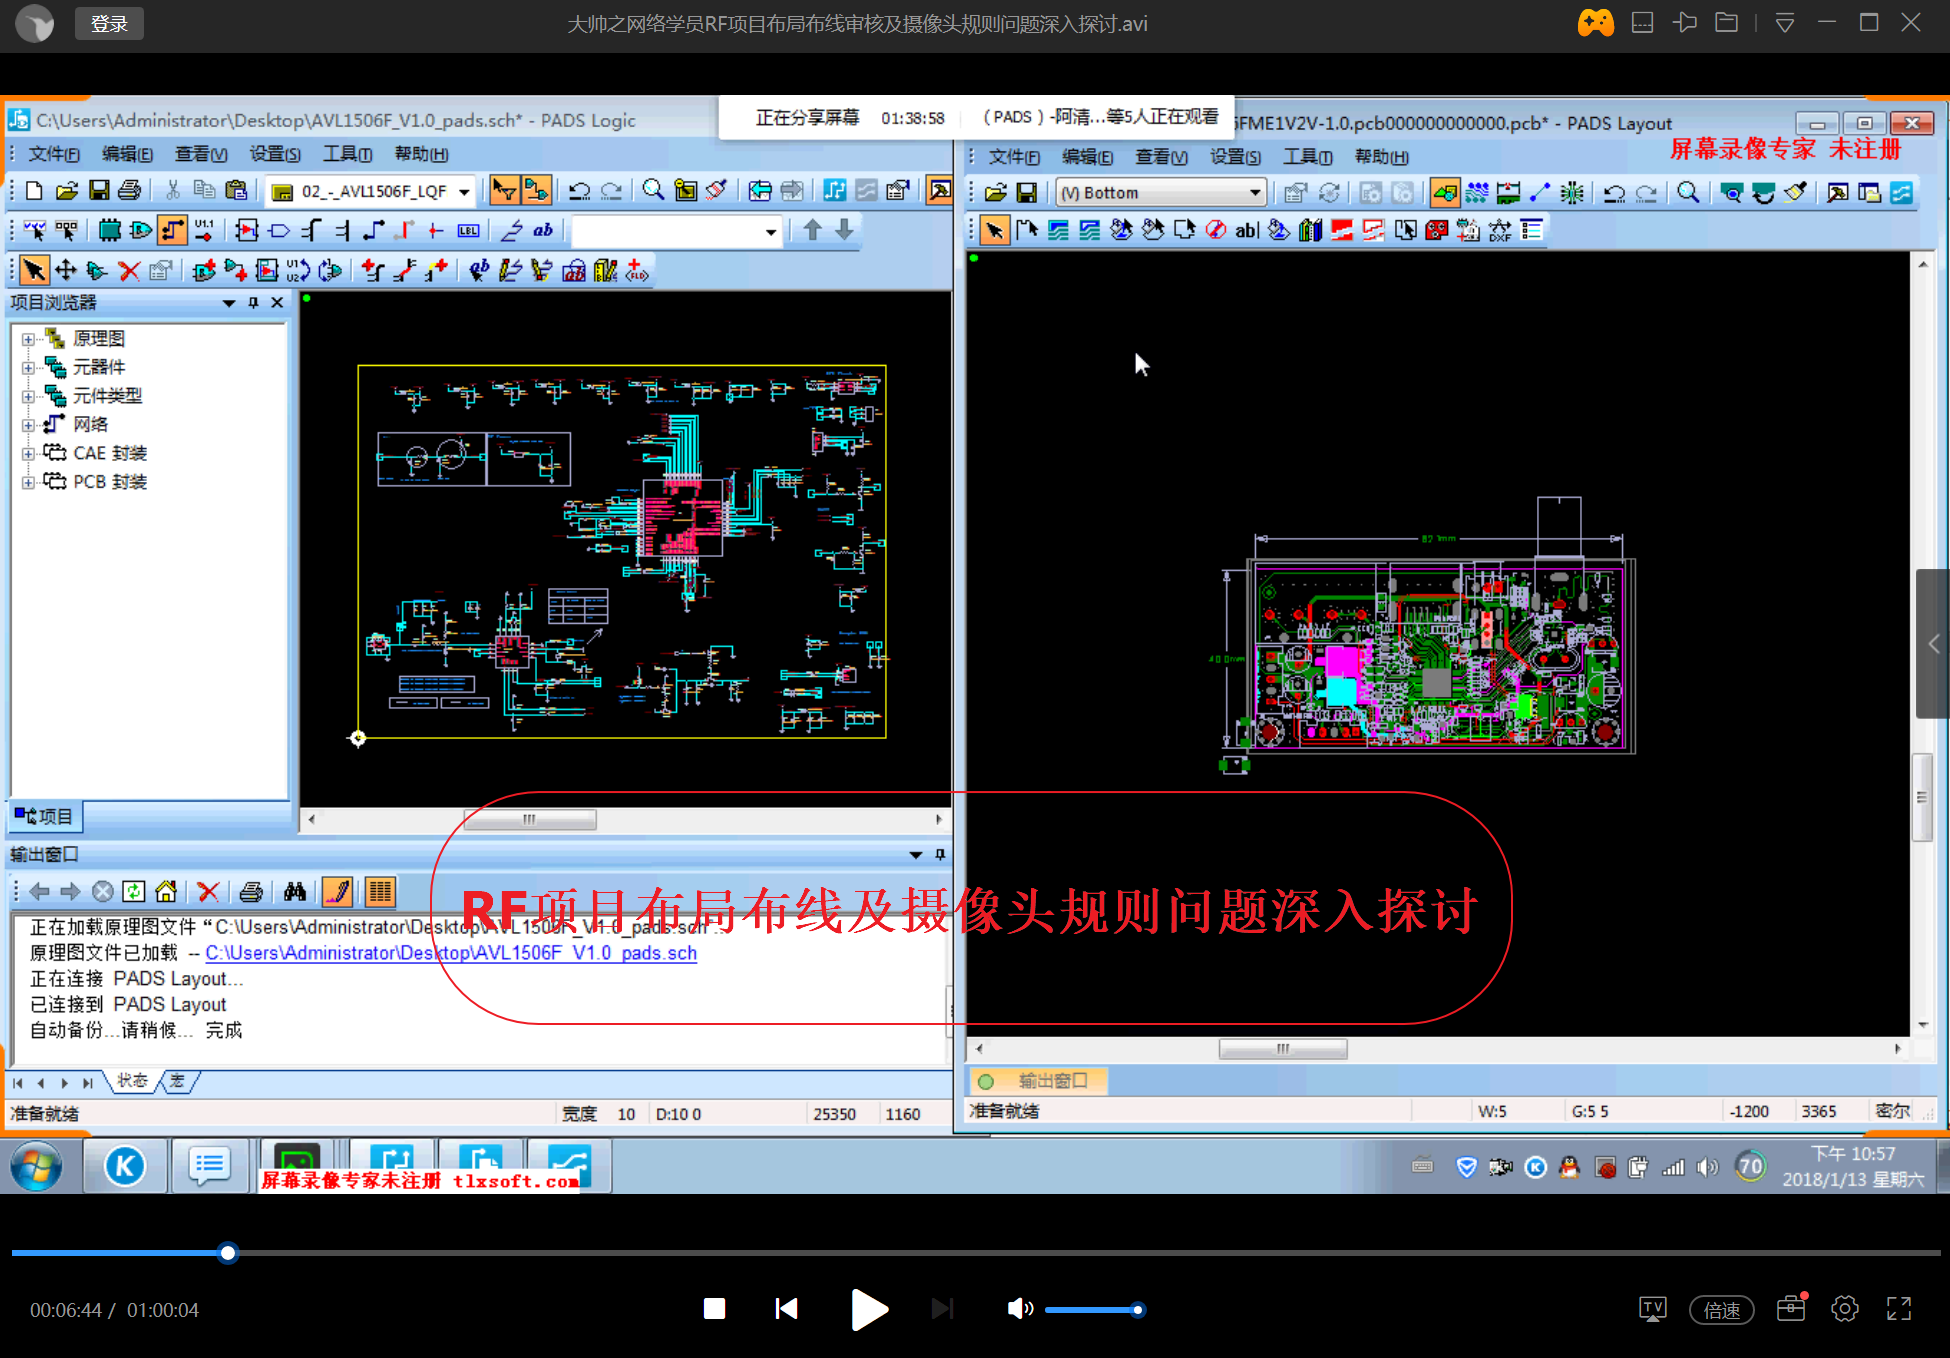1950x1358 pixels.
Task: Open 文件(F) menu in PADS Logic
Action: [x=54, y=154]
